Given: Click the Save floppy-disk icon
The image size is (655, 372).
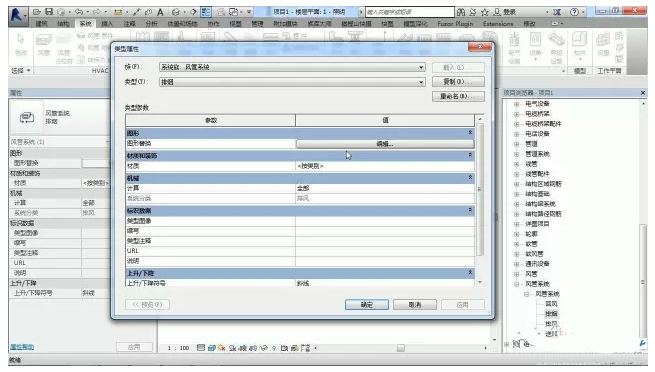Looking at the screenshot, I should 49,12.
